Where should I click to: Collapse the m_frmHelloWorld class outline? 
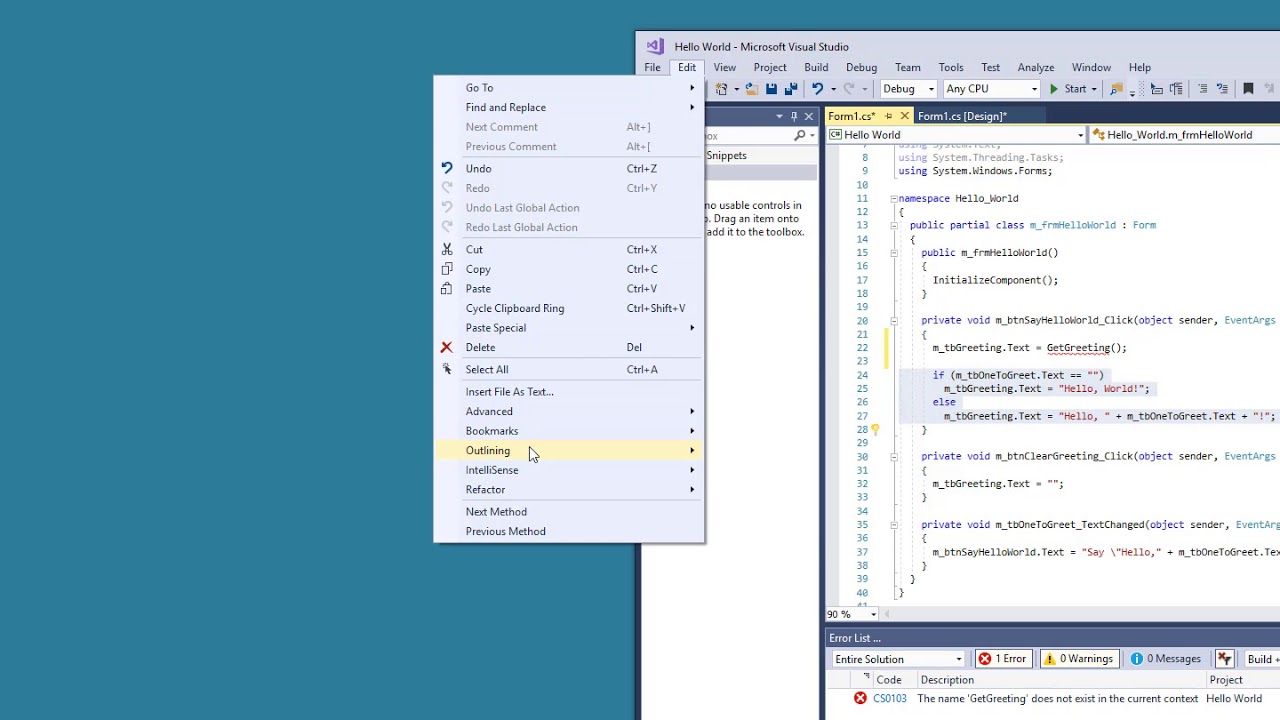click(894, 225)
